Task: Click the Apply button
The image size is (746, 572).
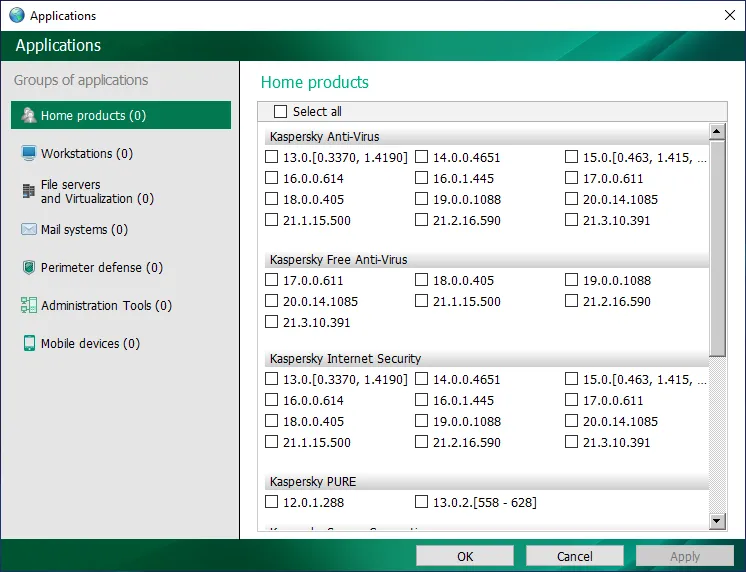Action: point(685,556)
